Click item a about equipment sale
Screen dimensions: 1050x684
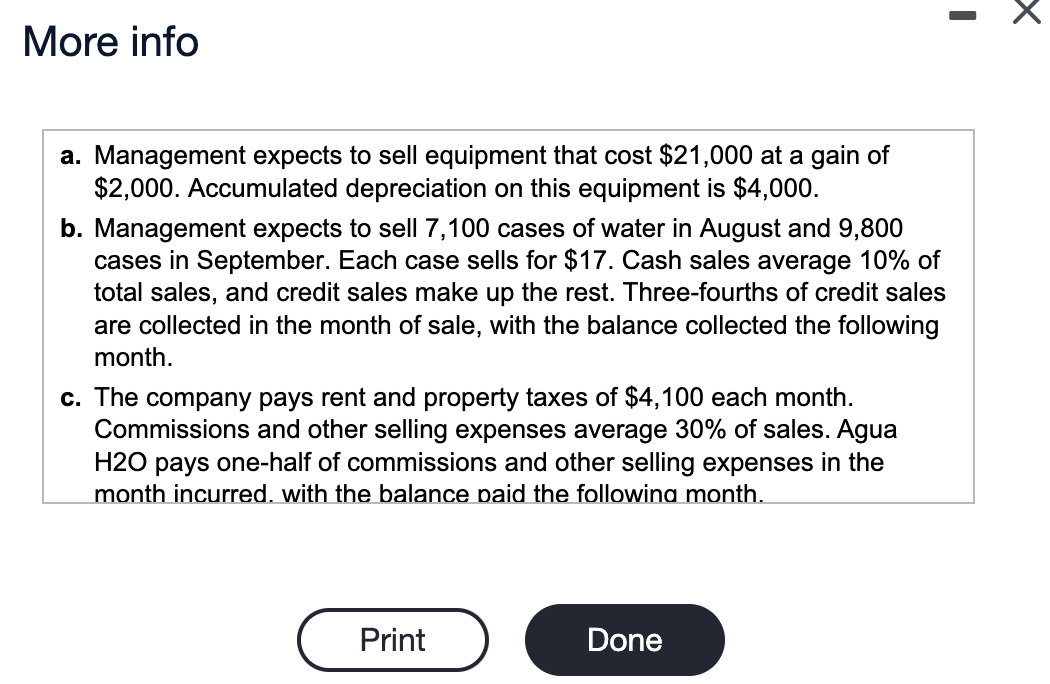pos(490,171)
